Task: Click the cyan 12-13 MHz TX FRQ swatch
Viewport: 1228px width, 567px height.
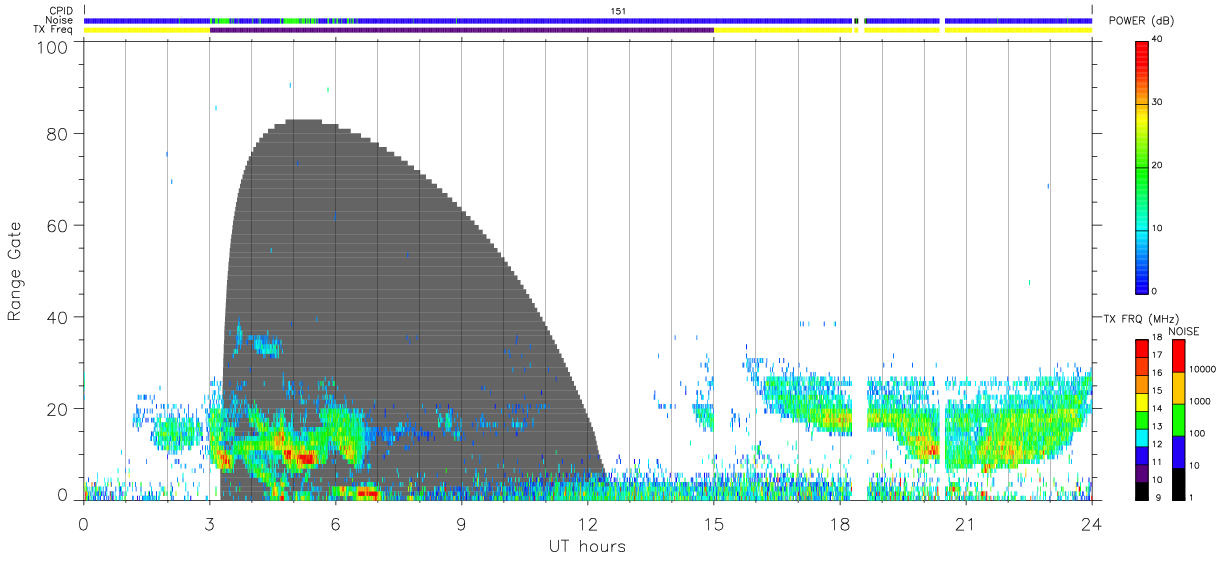Action: coord(1142,437)
